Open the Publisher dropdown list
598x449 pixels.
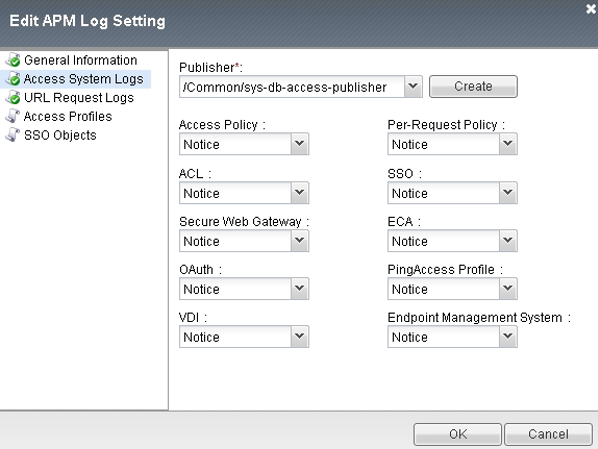click(x=301, y=87)
